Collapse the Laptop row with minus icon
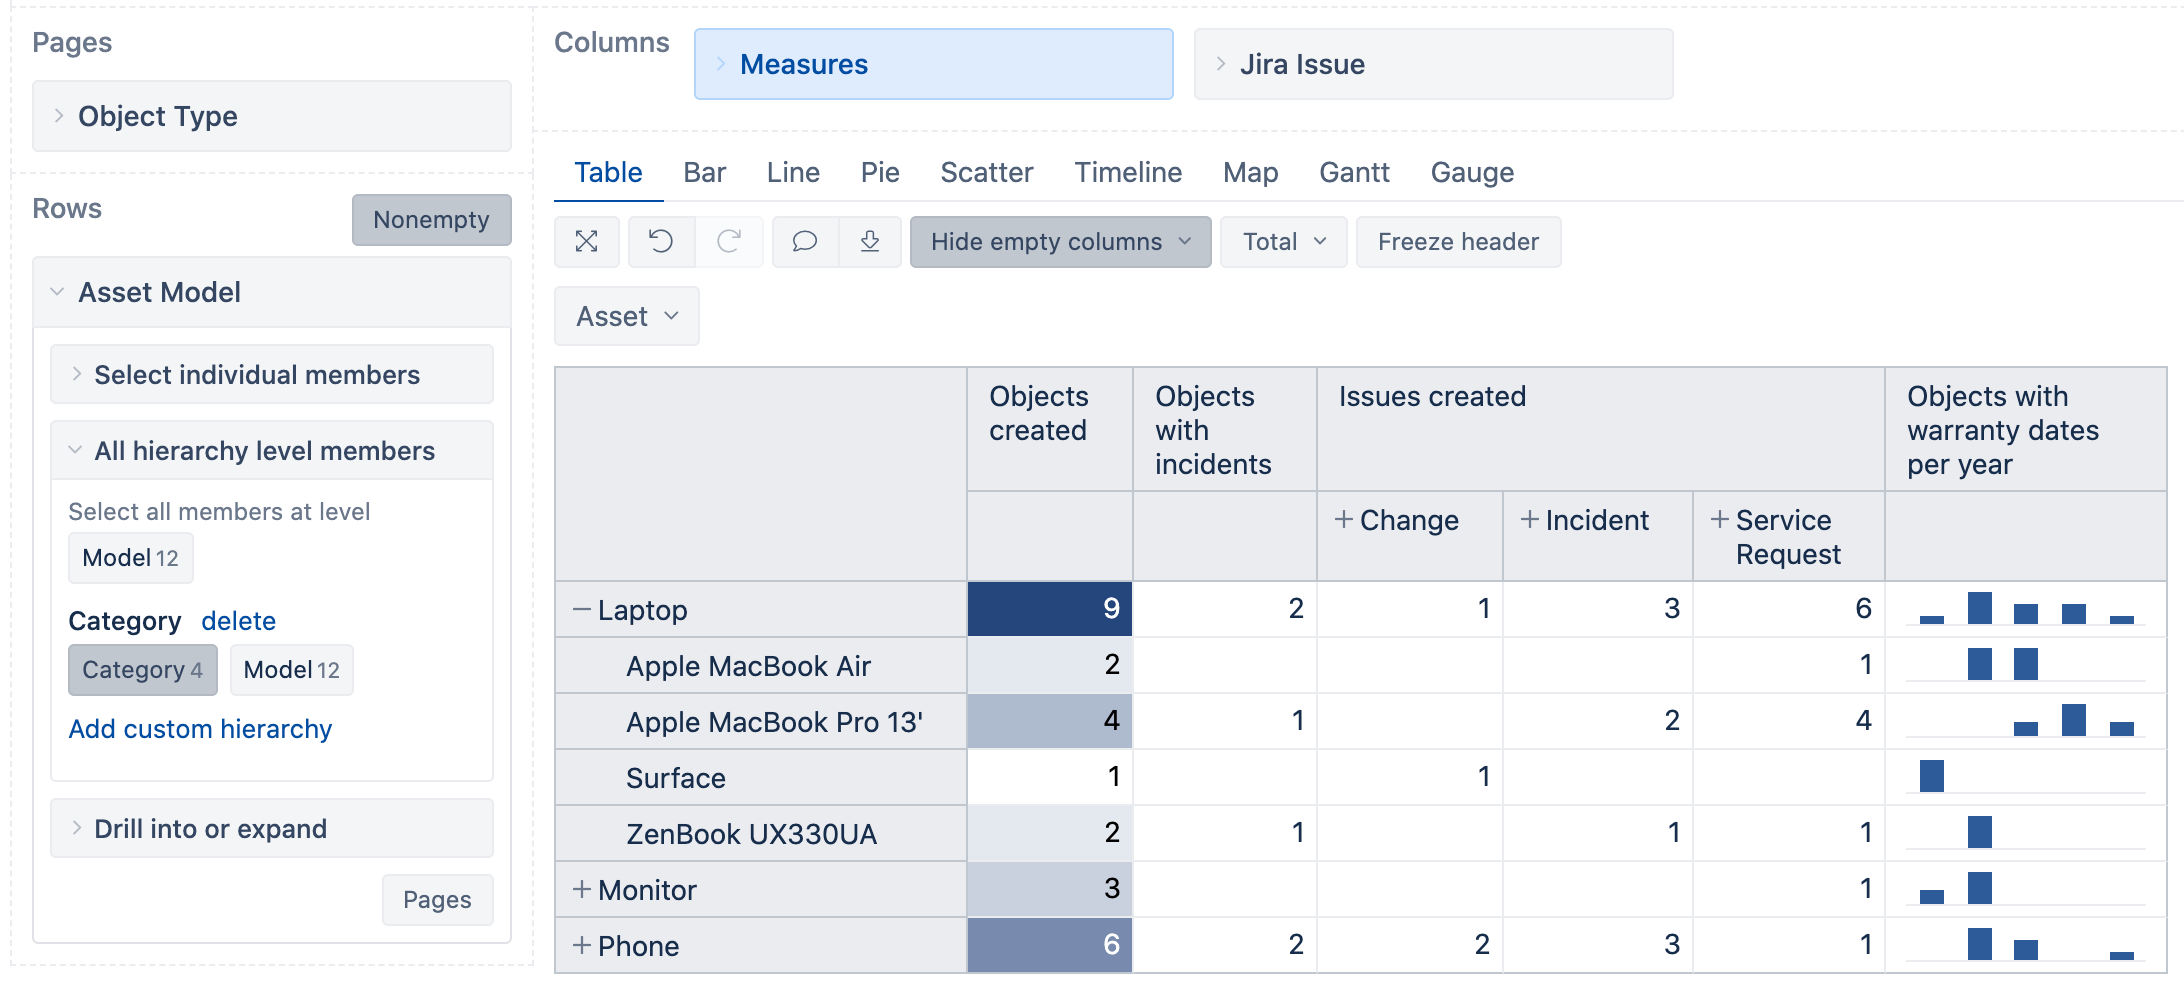This screenshot has height=984, width=2184. (x=582, y=609)
